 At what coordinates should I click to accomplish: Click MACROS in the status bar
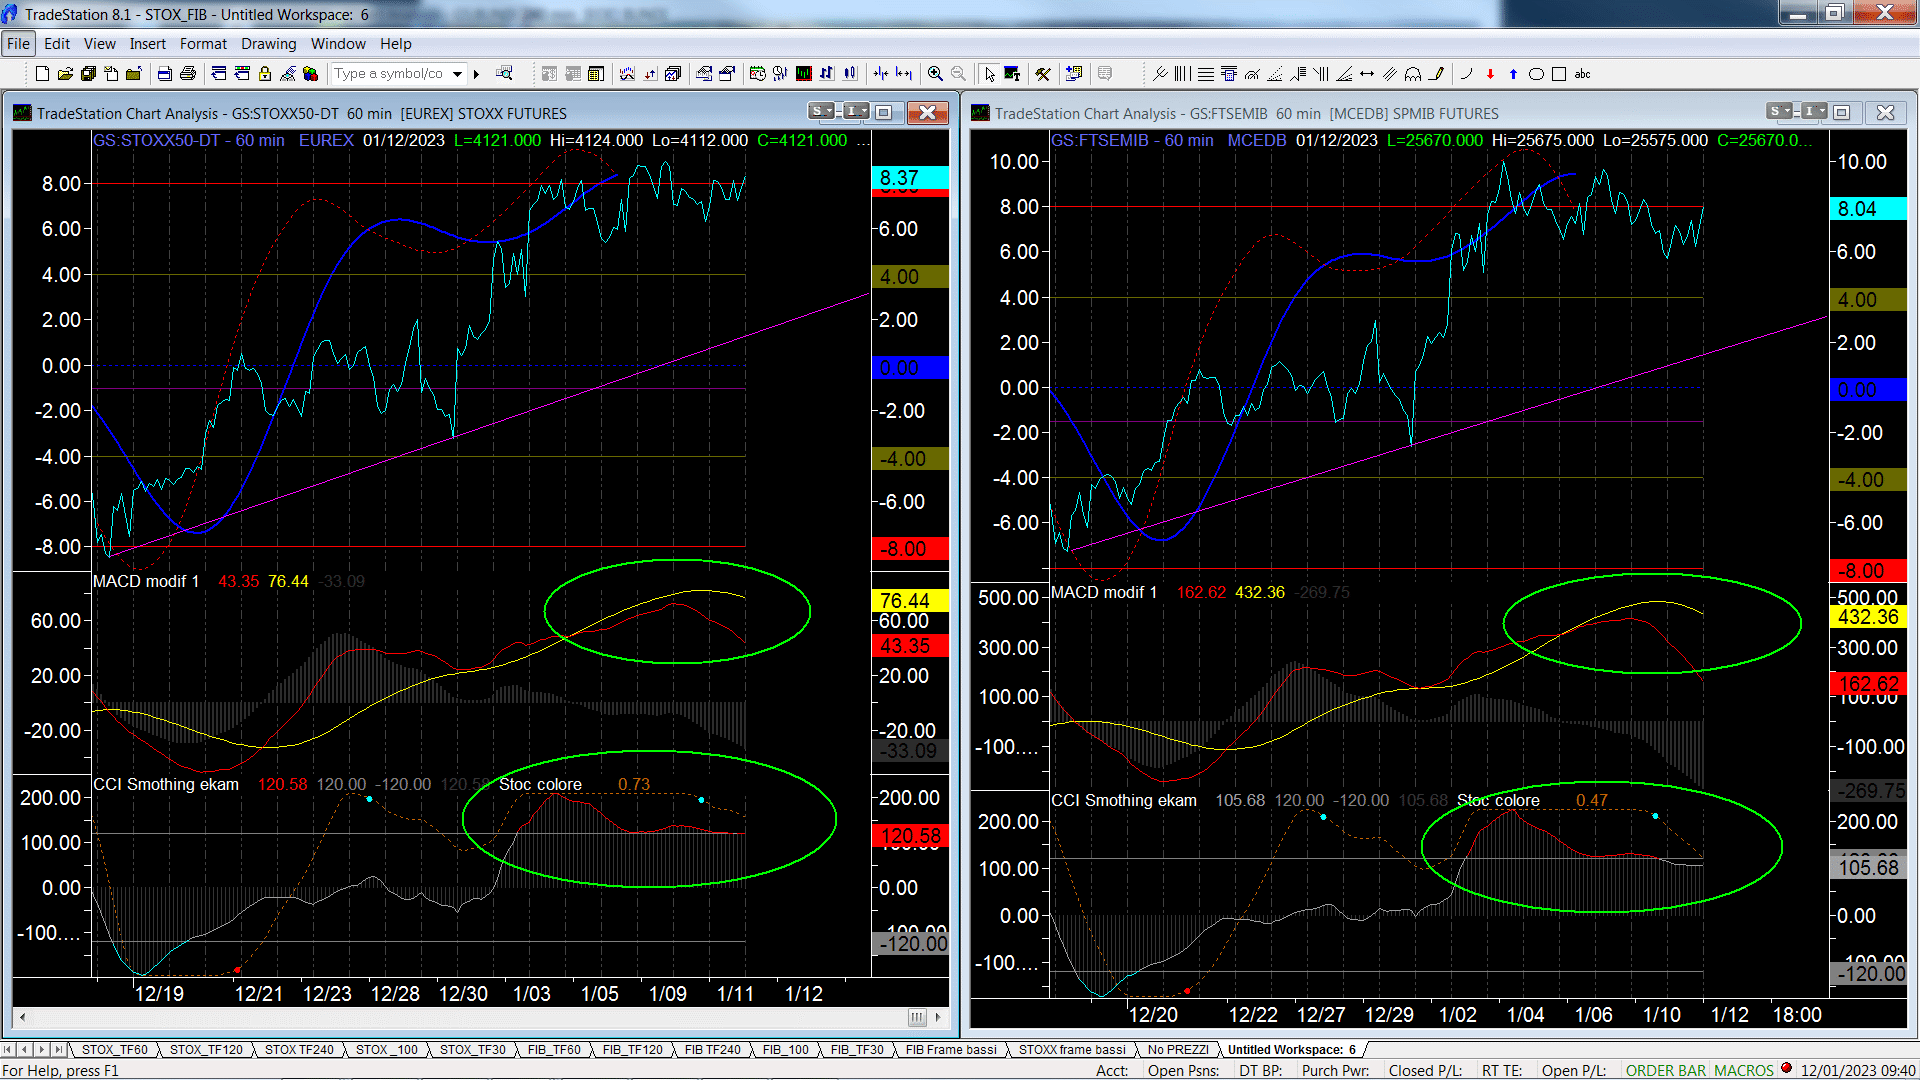coord(1743,1071)
